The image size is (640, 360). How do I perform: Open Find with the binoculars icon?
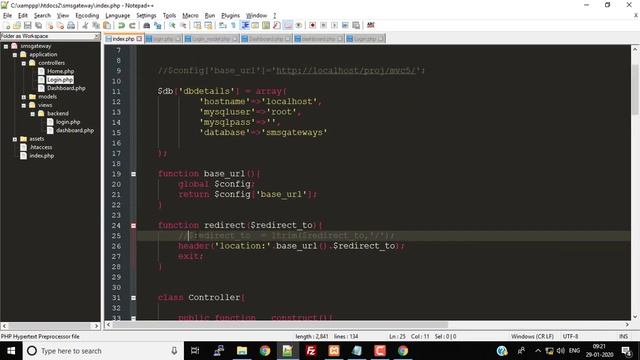click(x=147, y=25)
